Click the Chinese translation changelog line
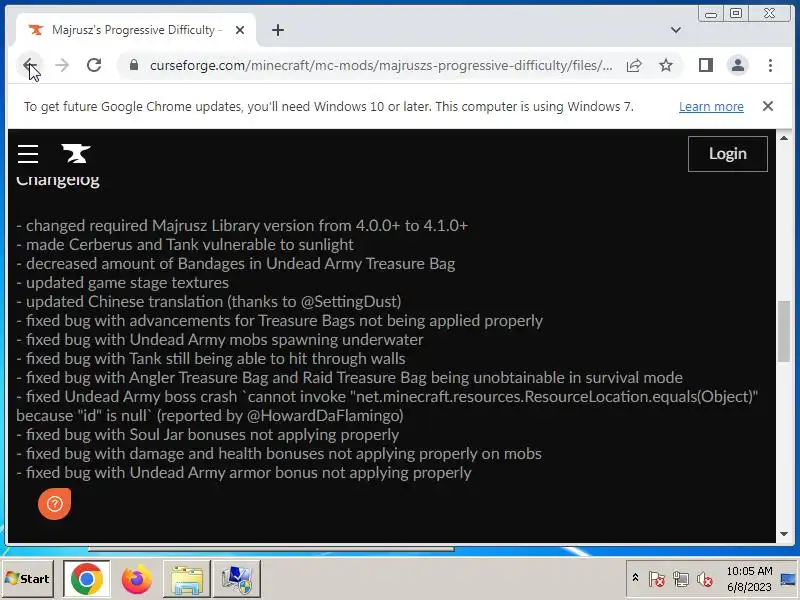800x600 pixels. pos(209,302)
